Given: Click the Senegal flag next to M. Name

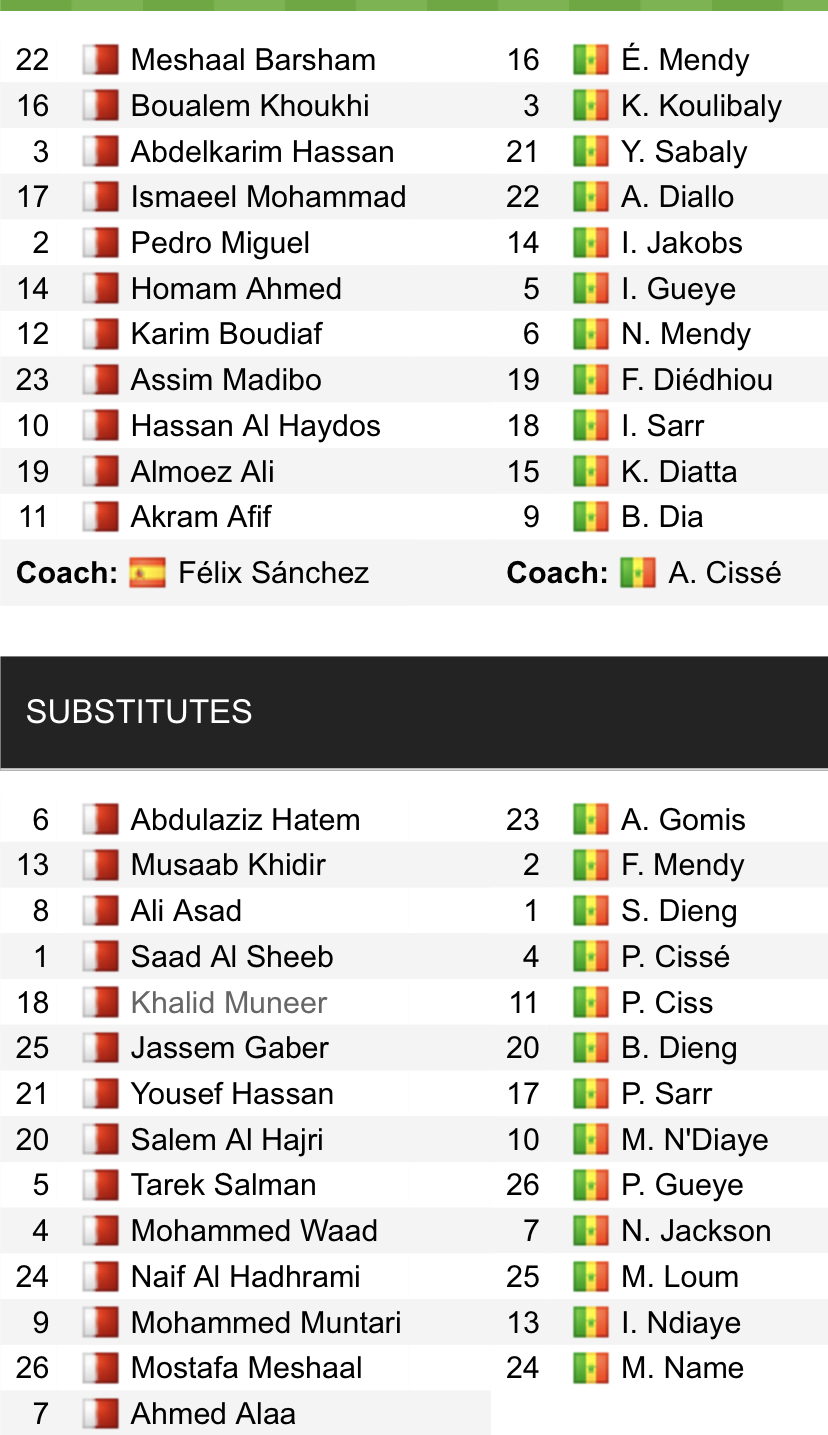Looking at the screenshot, I should tap(591, 1368).
